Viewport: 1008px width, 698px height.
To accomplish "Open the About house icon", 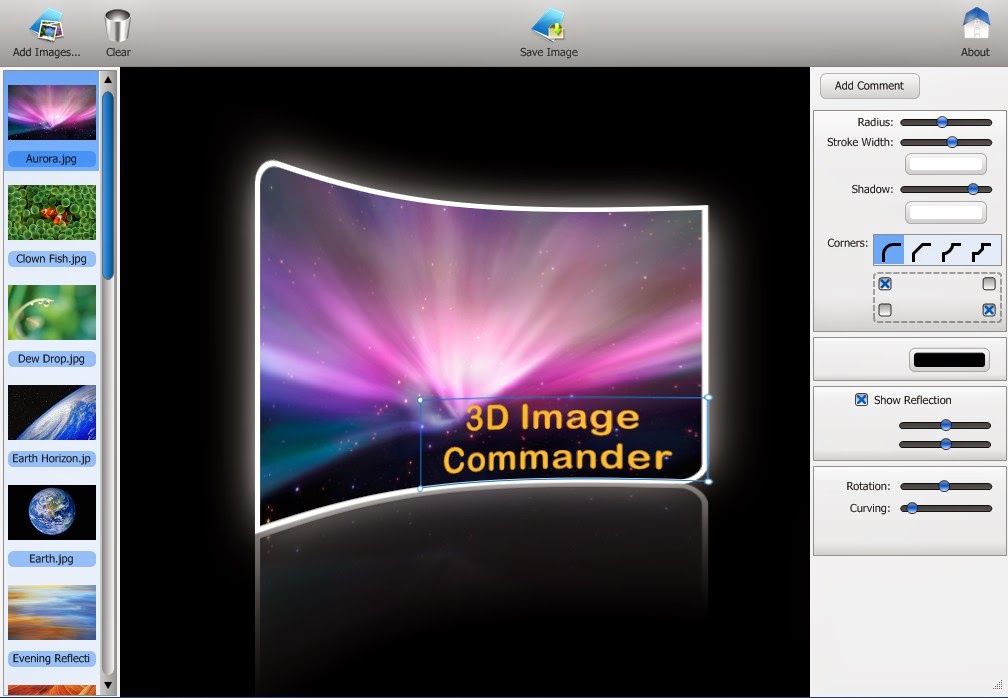I will [976, 24].
